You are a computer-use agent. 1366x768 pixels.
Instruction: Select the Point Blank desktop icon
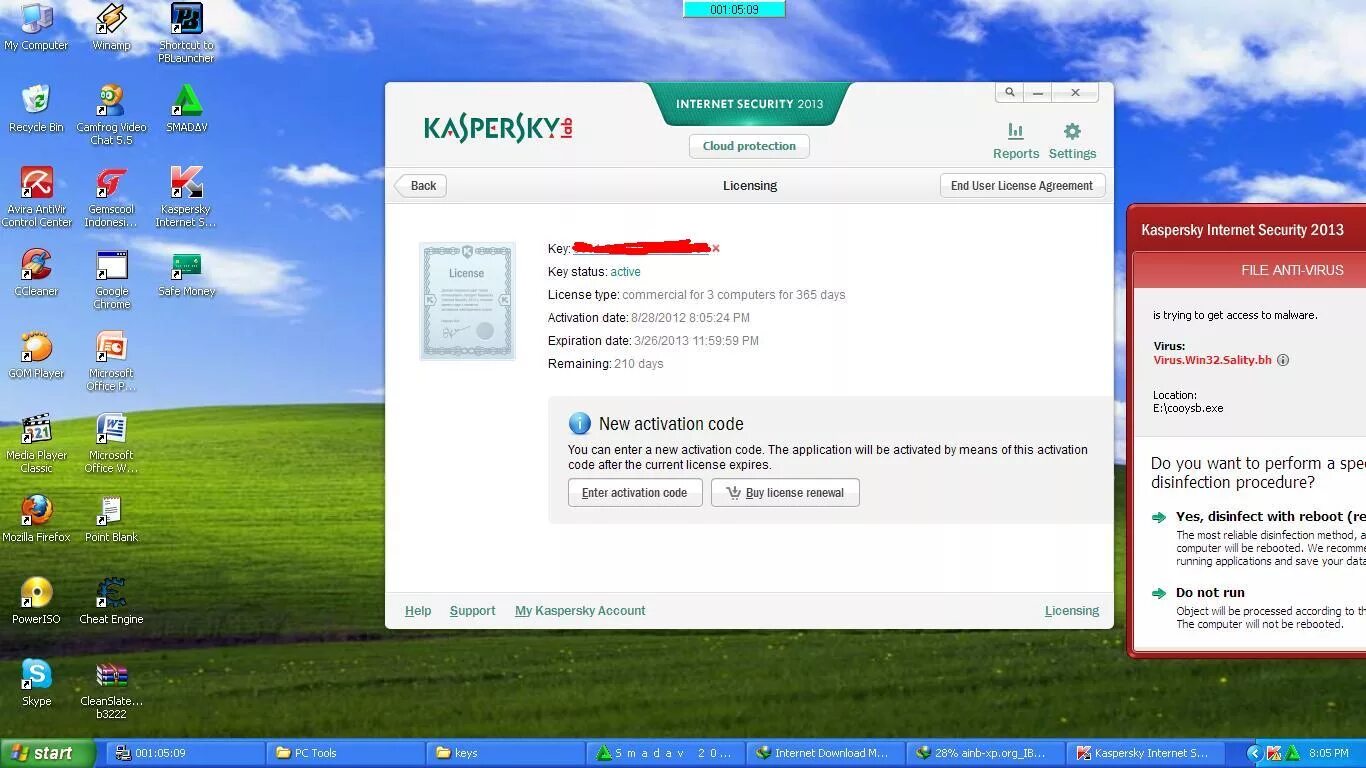pyautogui.click(x=111, y=519)
